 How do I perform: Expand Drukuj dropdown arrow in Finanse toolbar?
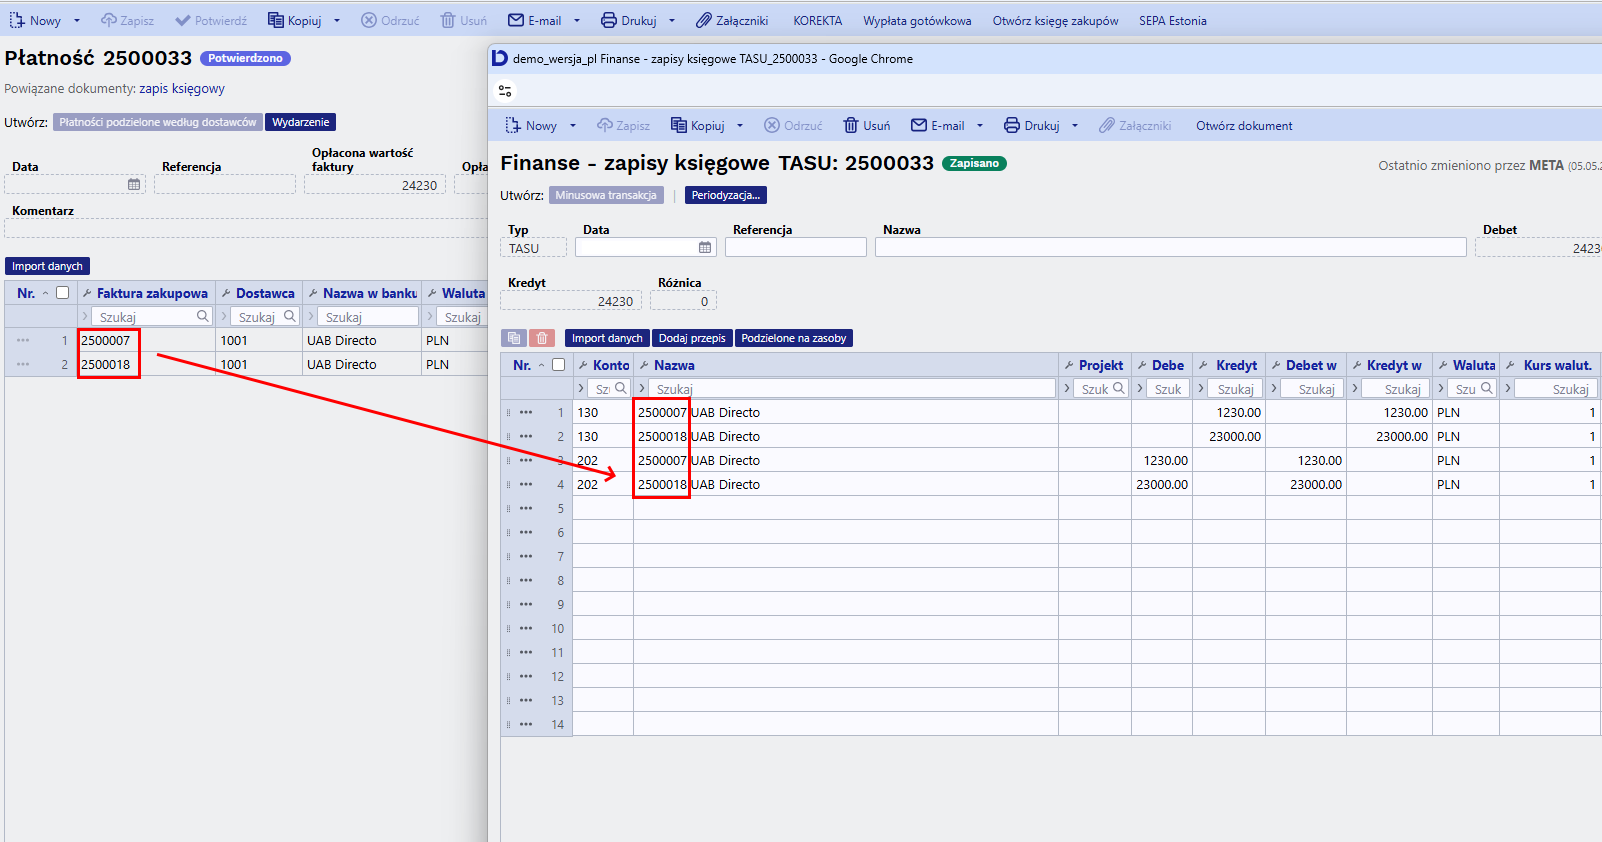[1075, 126]
